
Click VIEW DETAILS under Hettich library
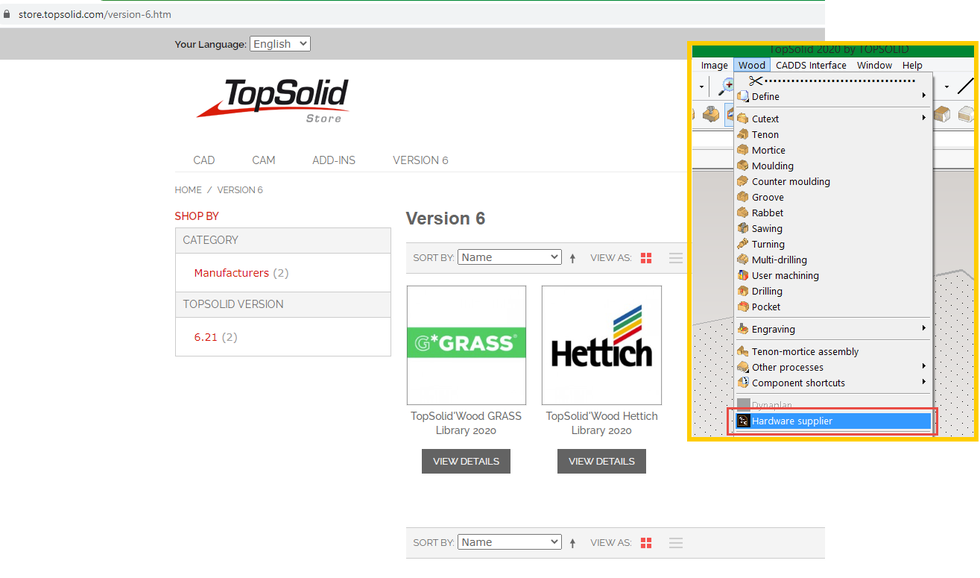point(602,461)
